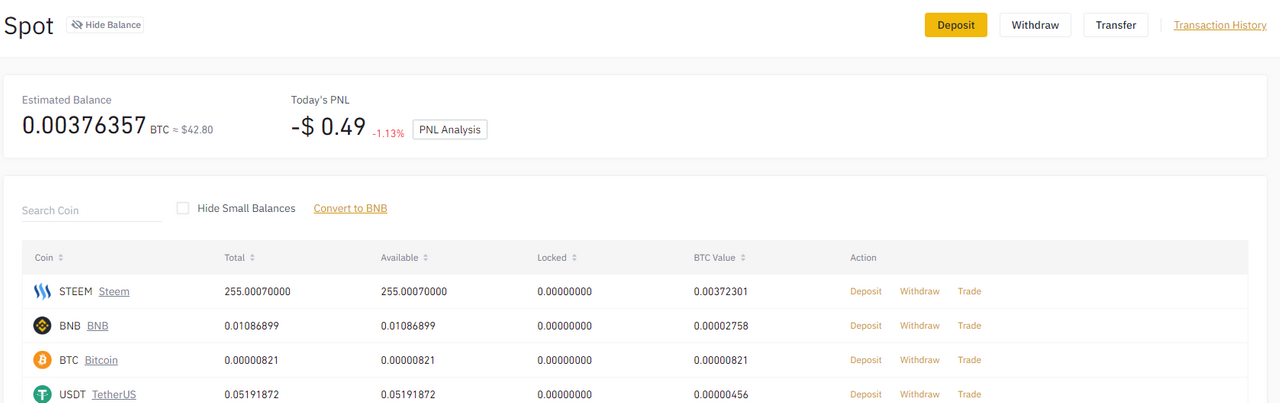
Task: Click the Estimated Balance label
Action: pos(67,100)
